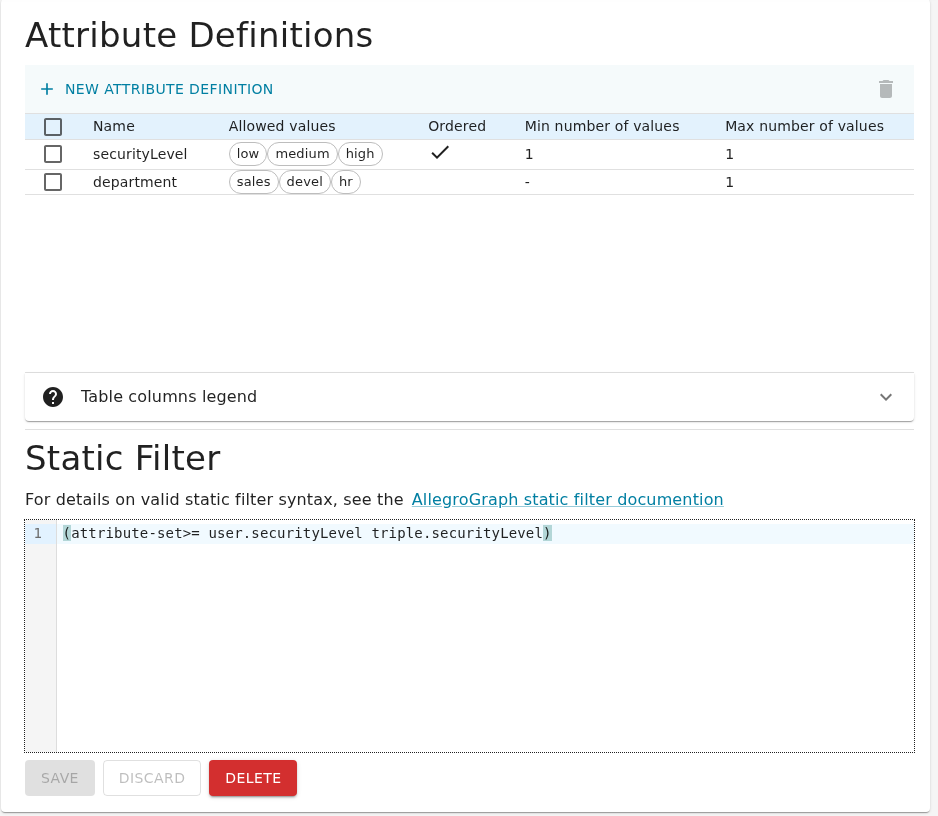Toggle the select-all checkbox in table header
The width and height of the screenshot is (938, 816).
[x=53, y=126]
